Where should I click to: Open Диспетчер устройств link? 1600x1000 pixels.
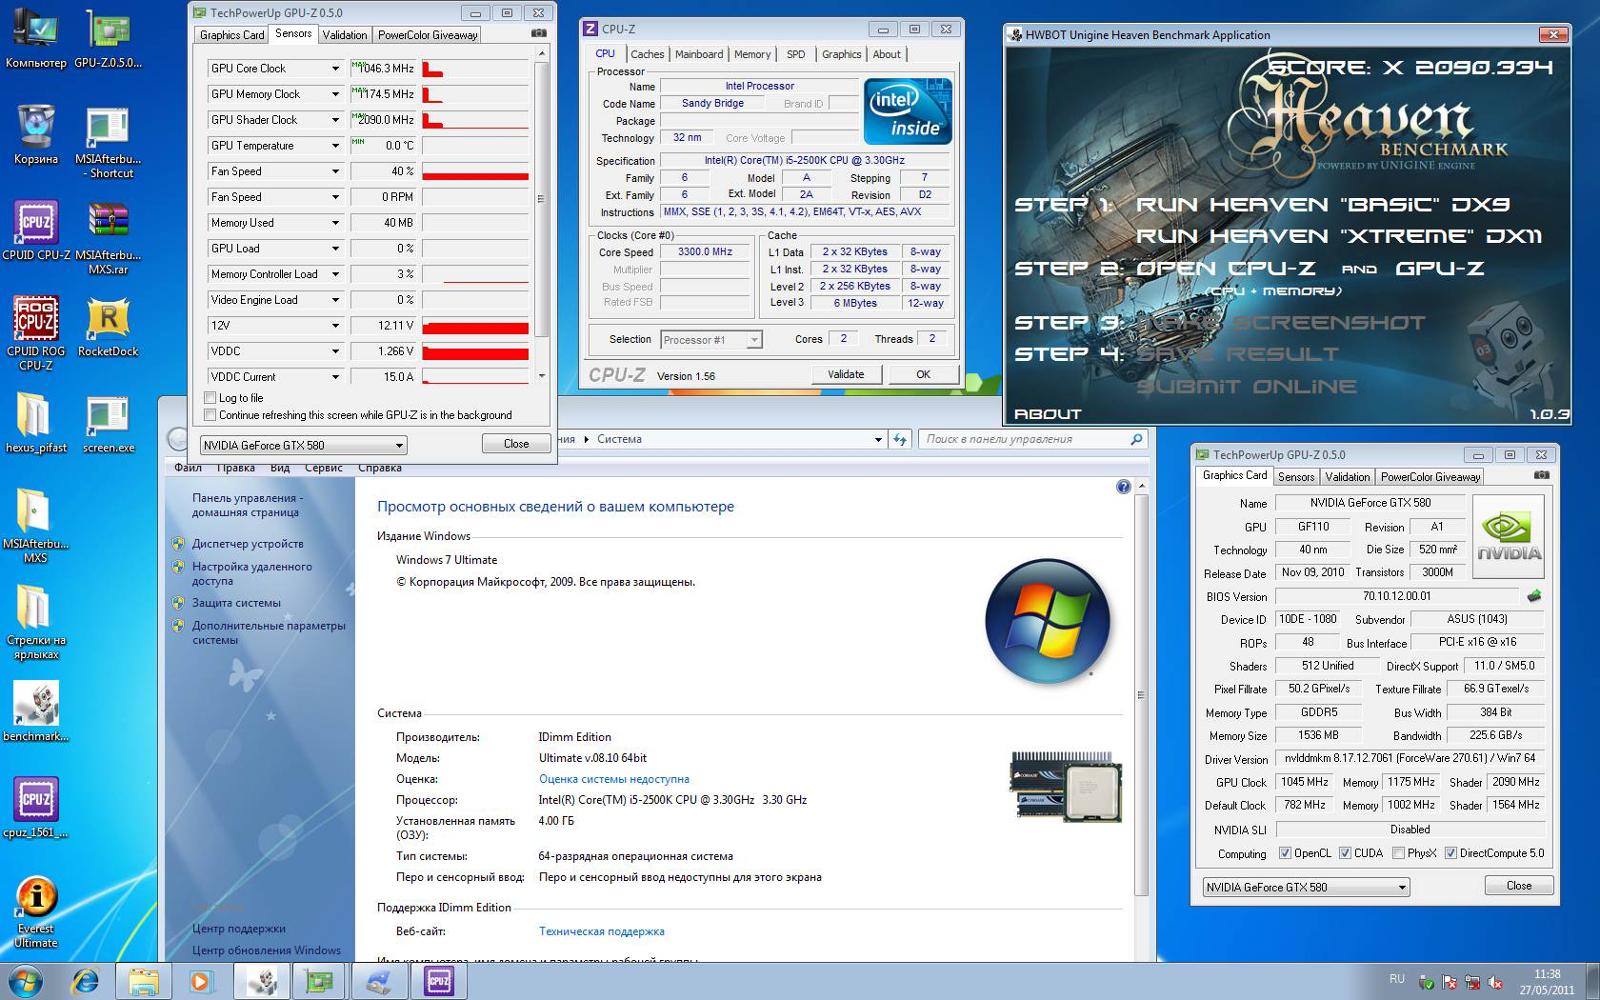(x=248, y=544)
